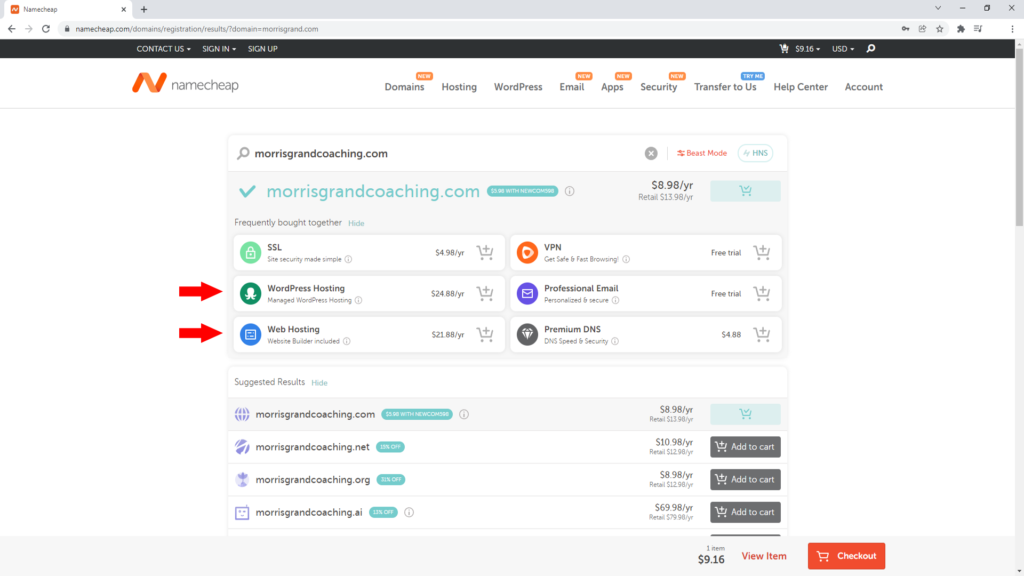Viewport: 1024px width, 576px height.
Task: Open WordPress menu
Action: (518, 87)
